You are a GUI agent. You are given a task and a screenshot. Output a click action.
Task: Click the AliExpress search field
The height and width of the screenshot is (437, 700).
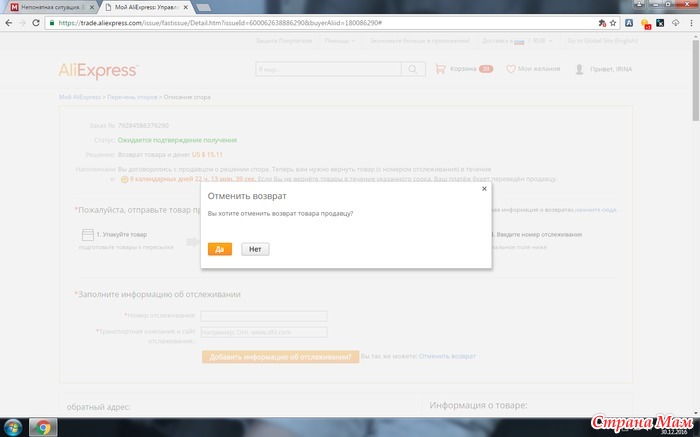point(328,69)
